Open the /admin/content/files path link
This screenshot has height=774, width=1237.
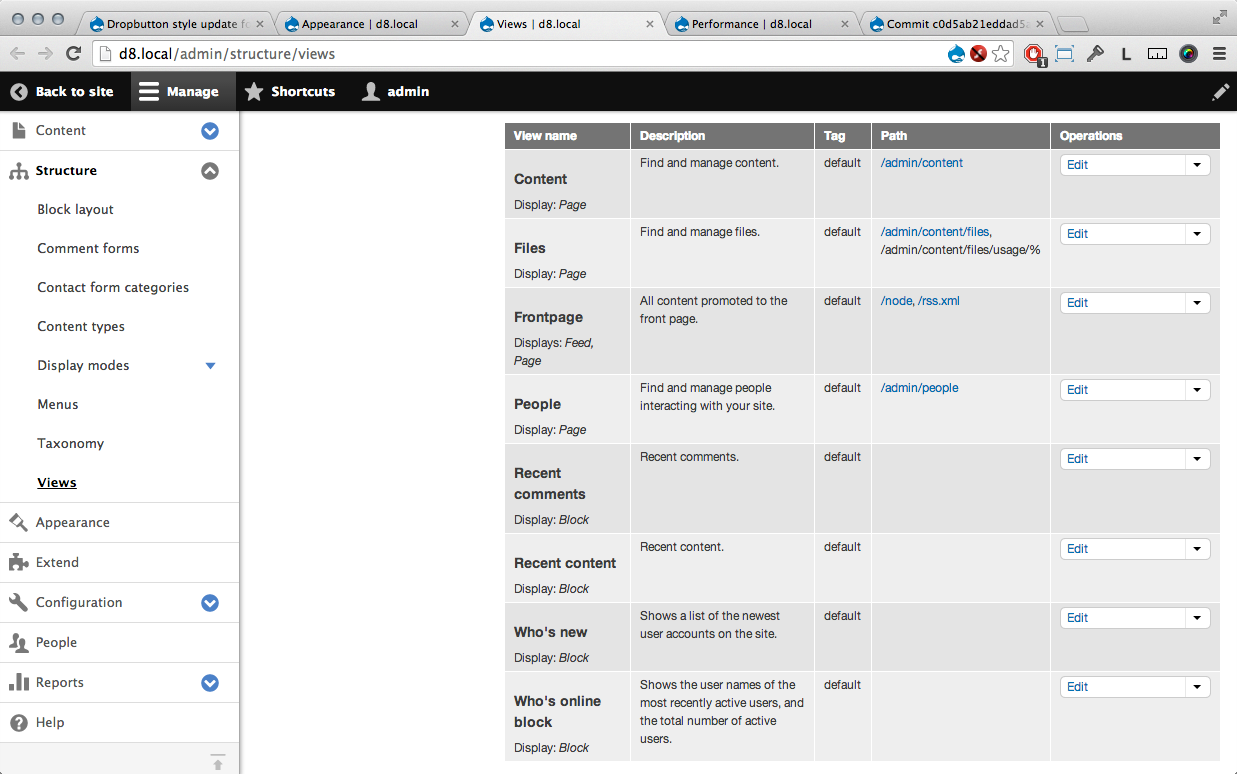pyautogui.click(x=935, y=232)
